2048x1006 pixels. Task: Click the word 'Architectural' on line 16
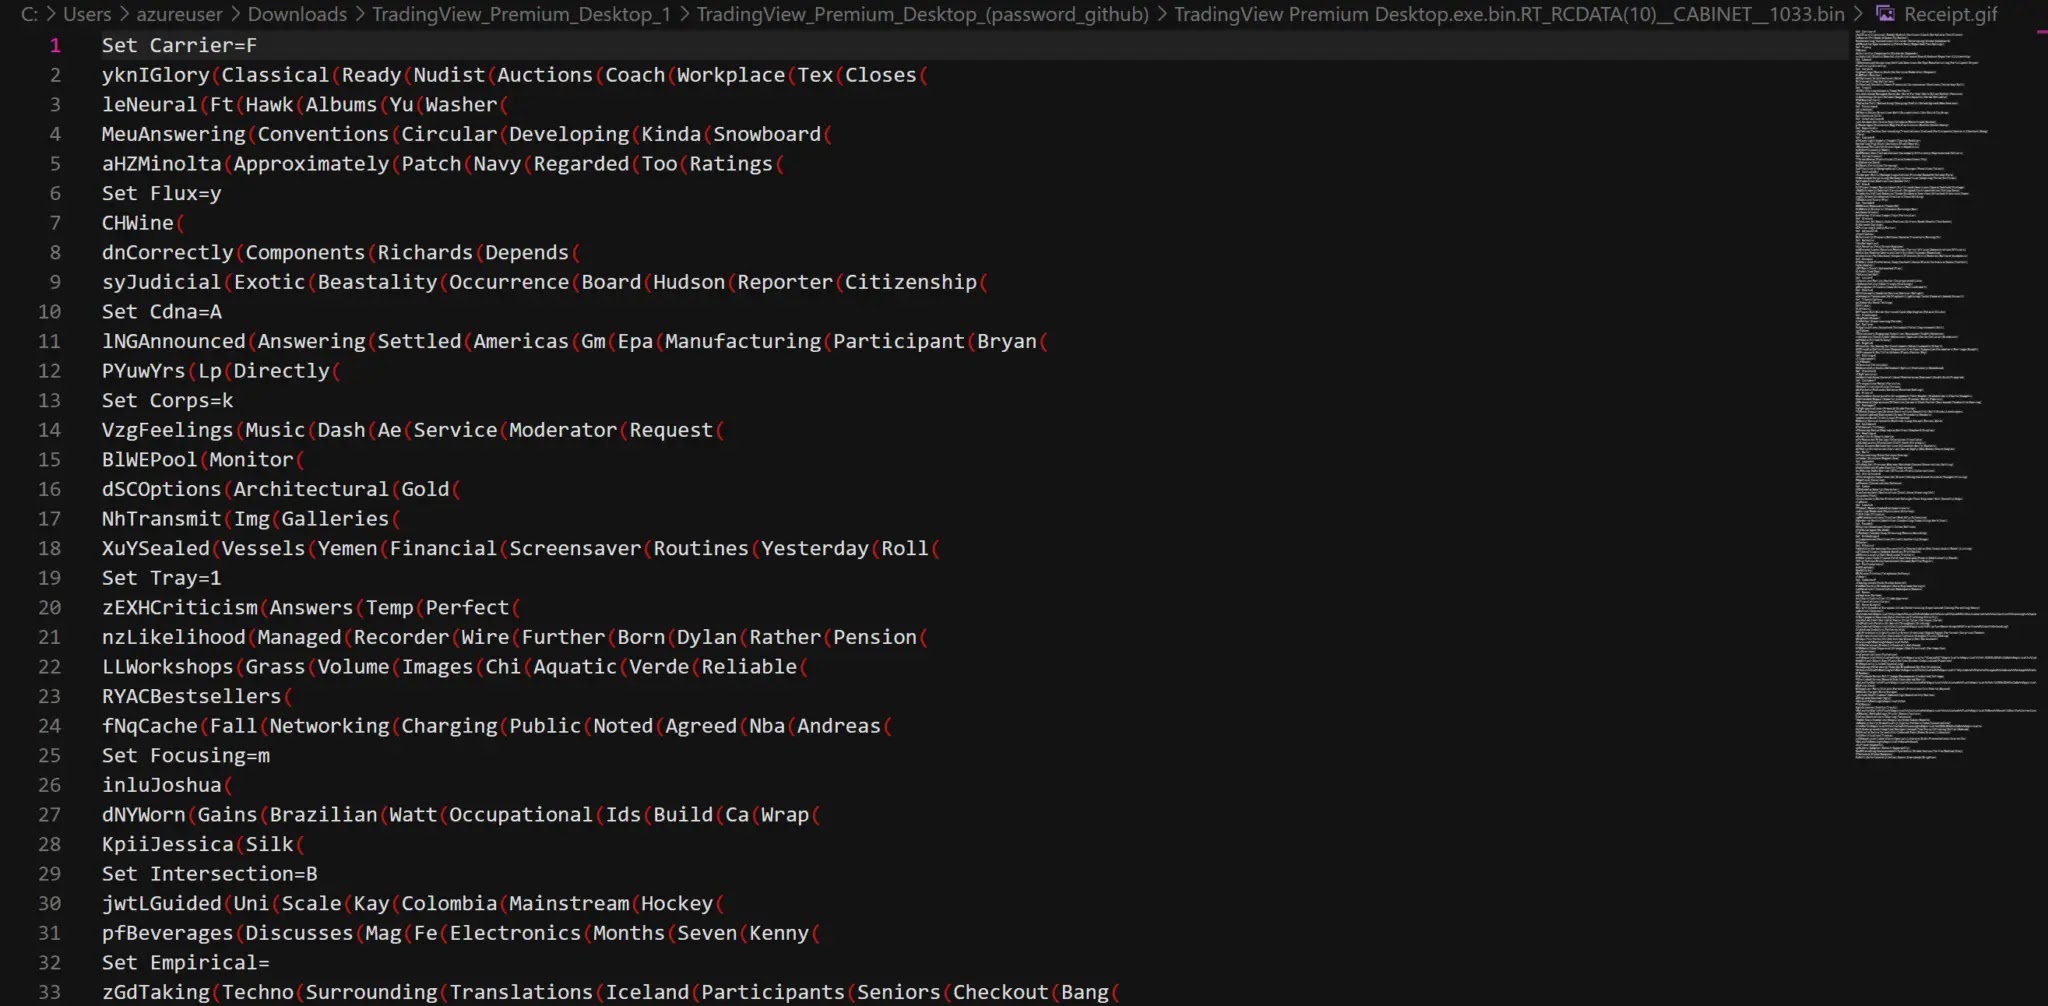[311, 489]
